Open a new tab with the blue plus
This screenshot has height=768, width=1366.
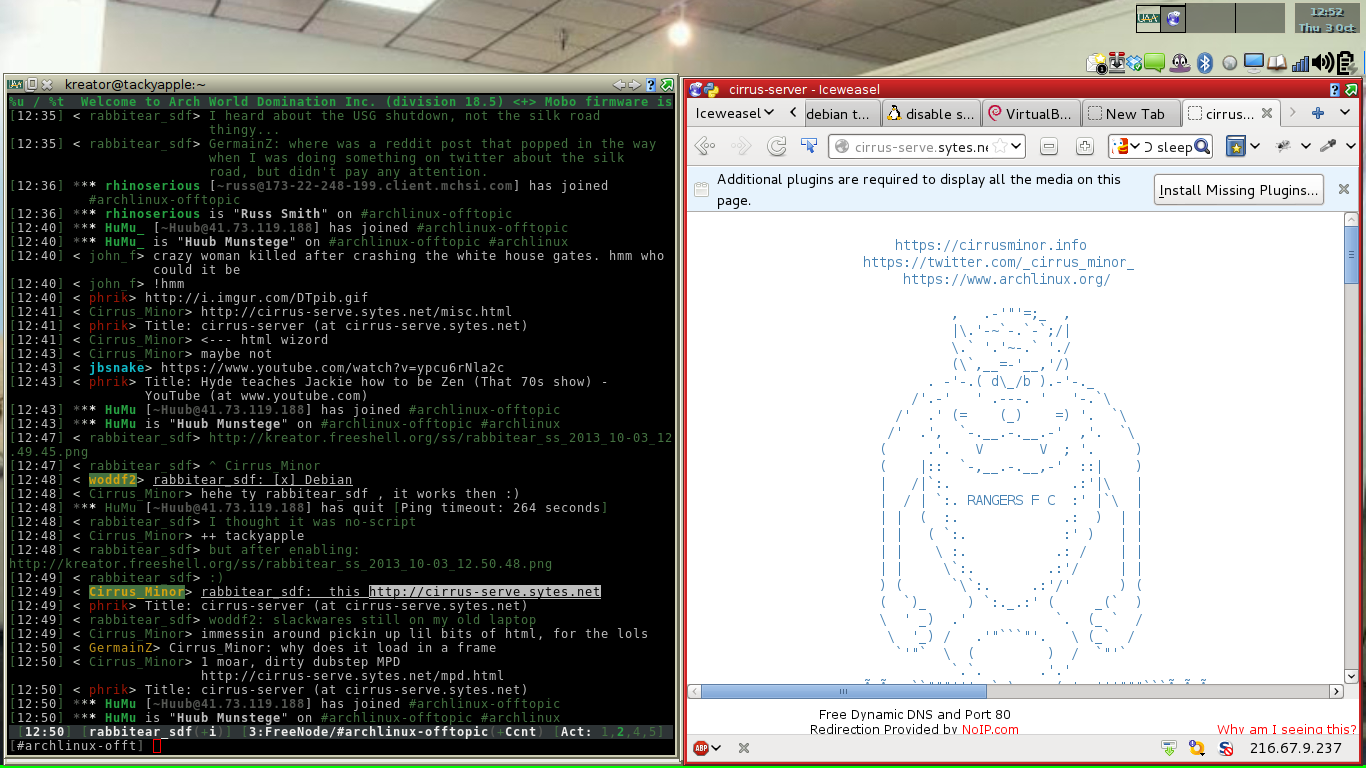tap(1318, 113)
